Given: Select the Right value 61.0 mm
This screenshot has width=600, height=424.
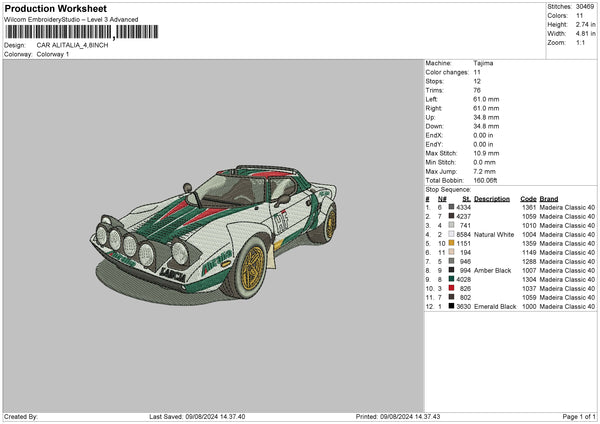Looking at the screenshot, I should tap(486, 108).
